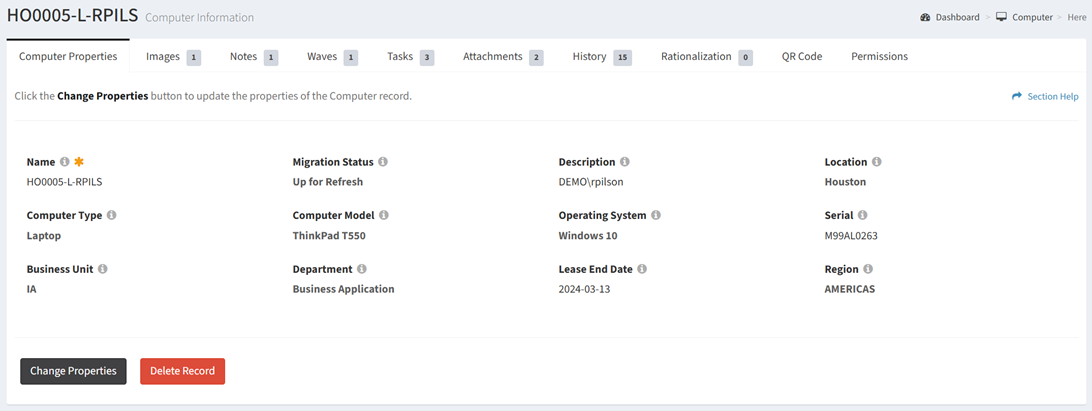1092x411 pixels.
Task: Click info icon beside Migration Status
Action: click(383, 162)
